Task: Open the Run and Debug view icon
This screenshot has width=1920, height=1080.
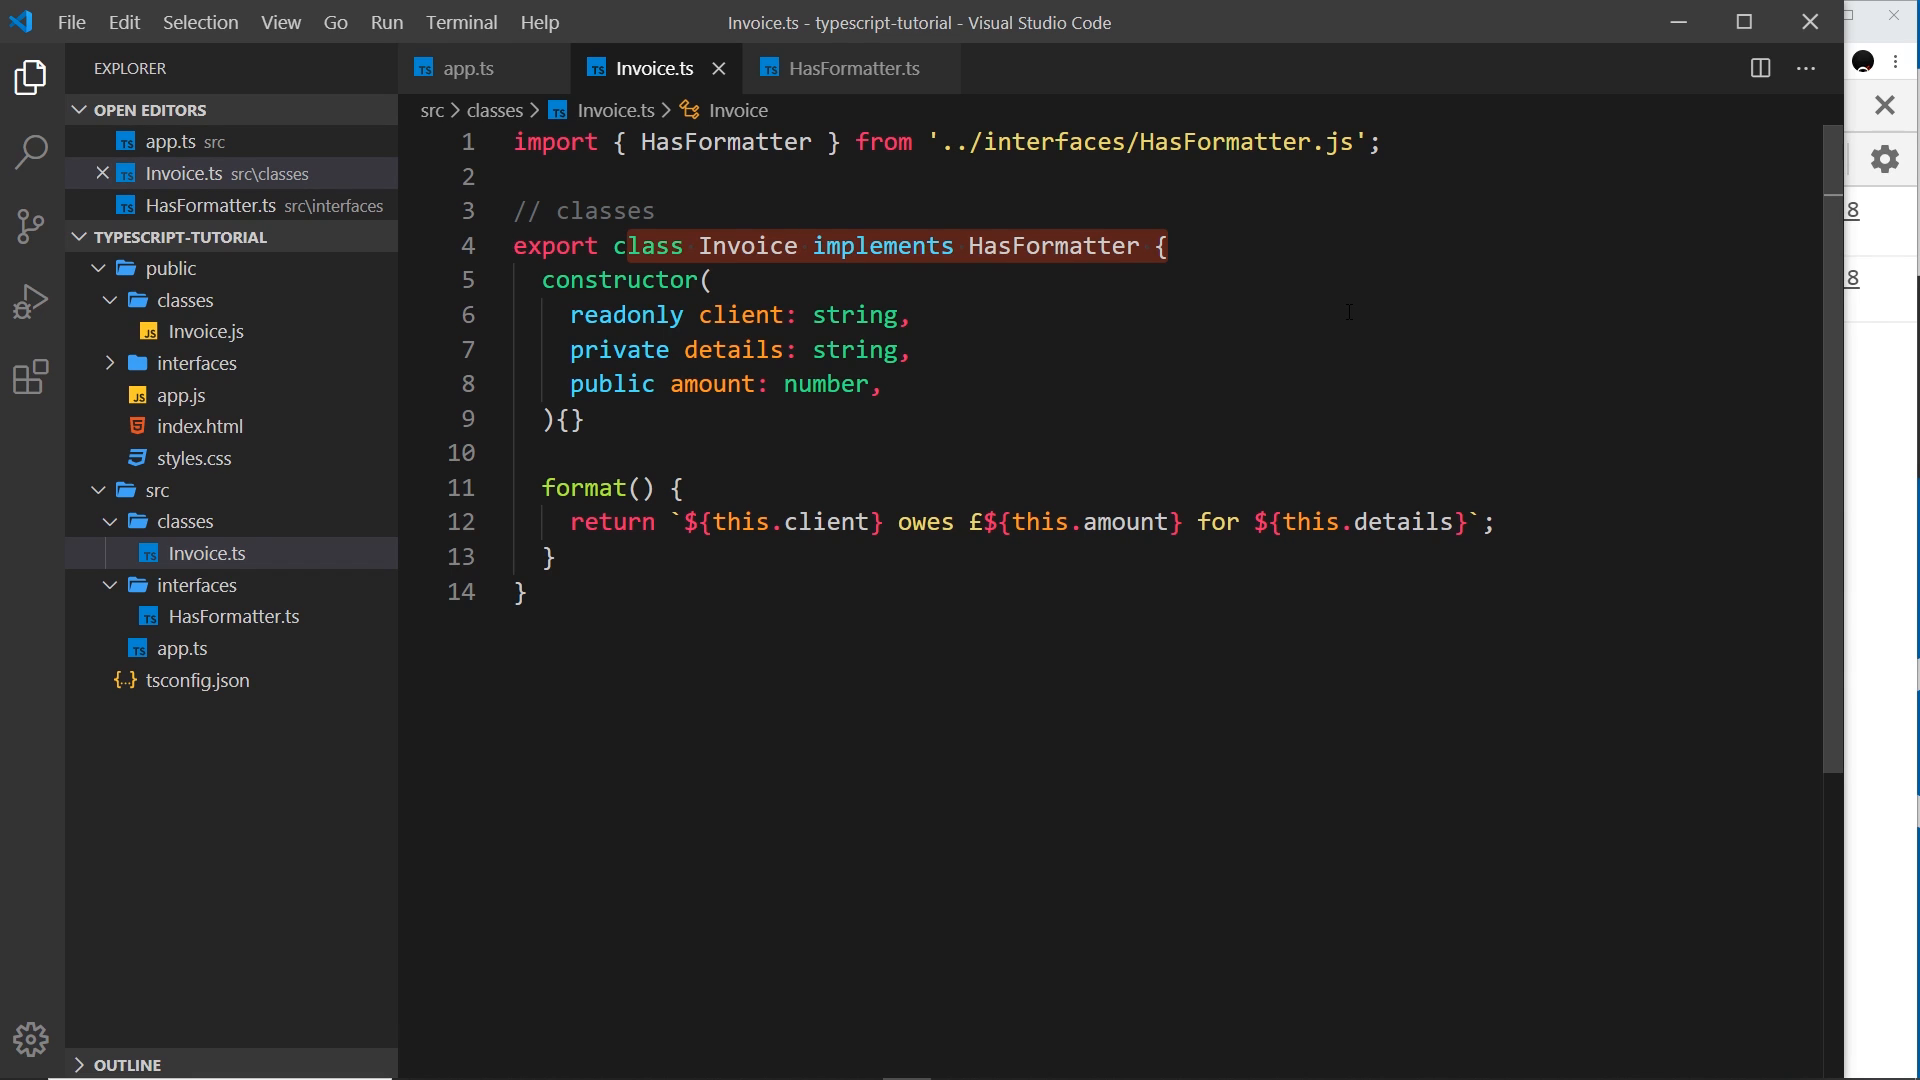Action: click(31, 301)
